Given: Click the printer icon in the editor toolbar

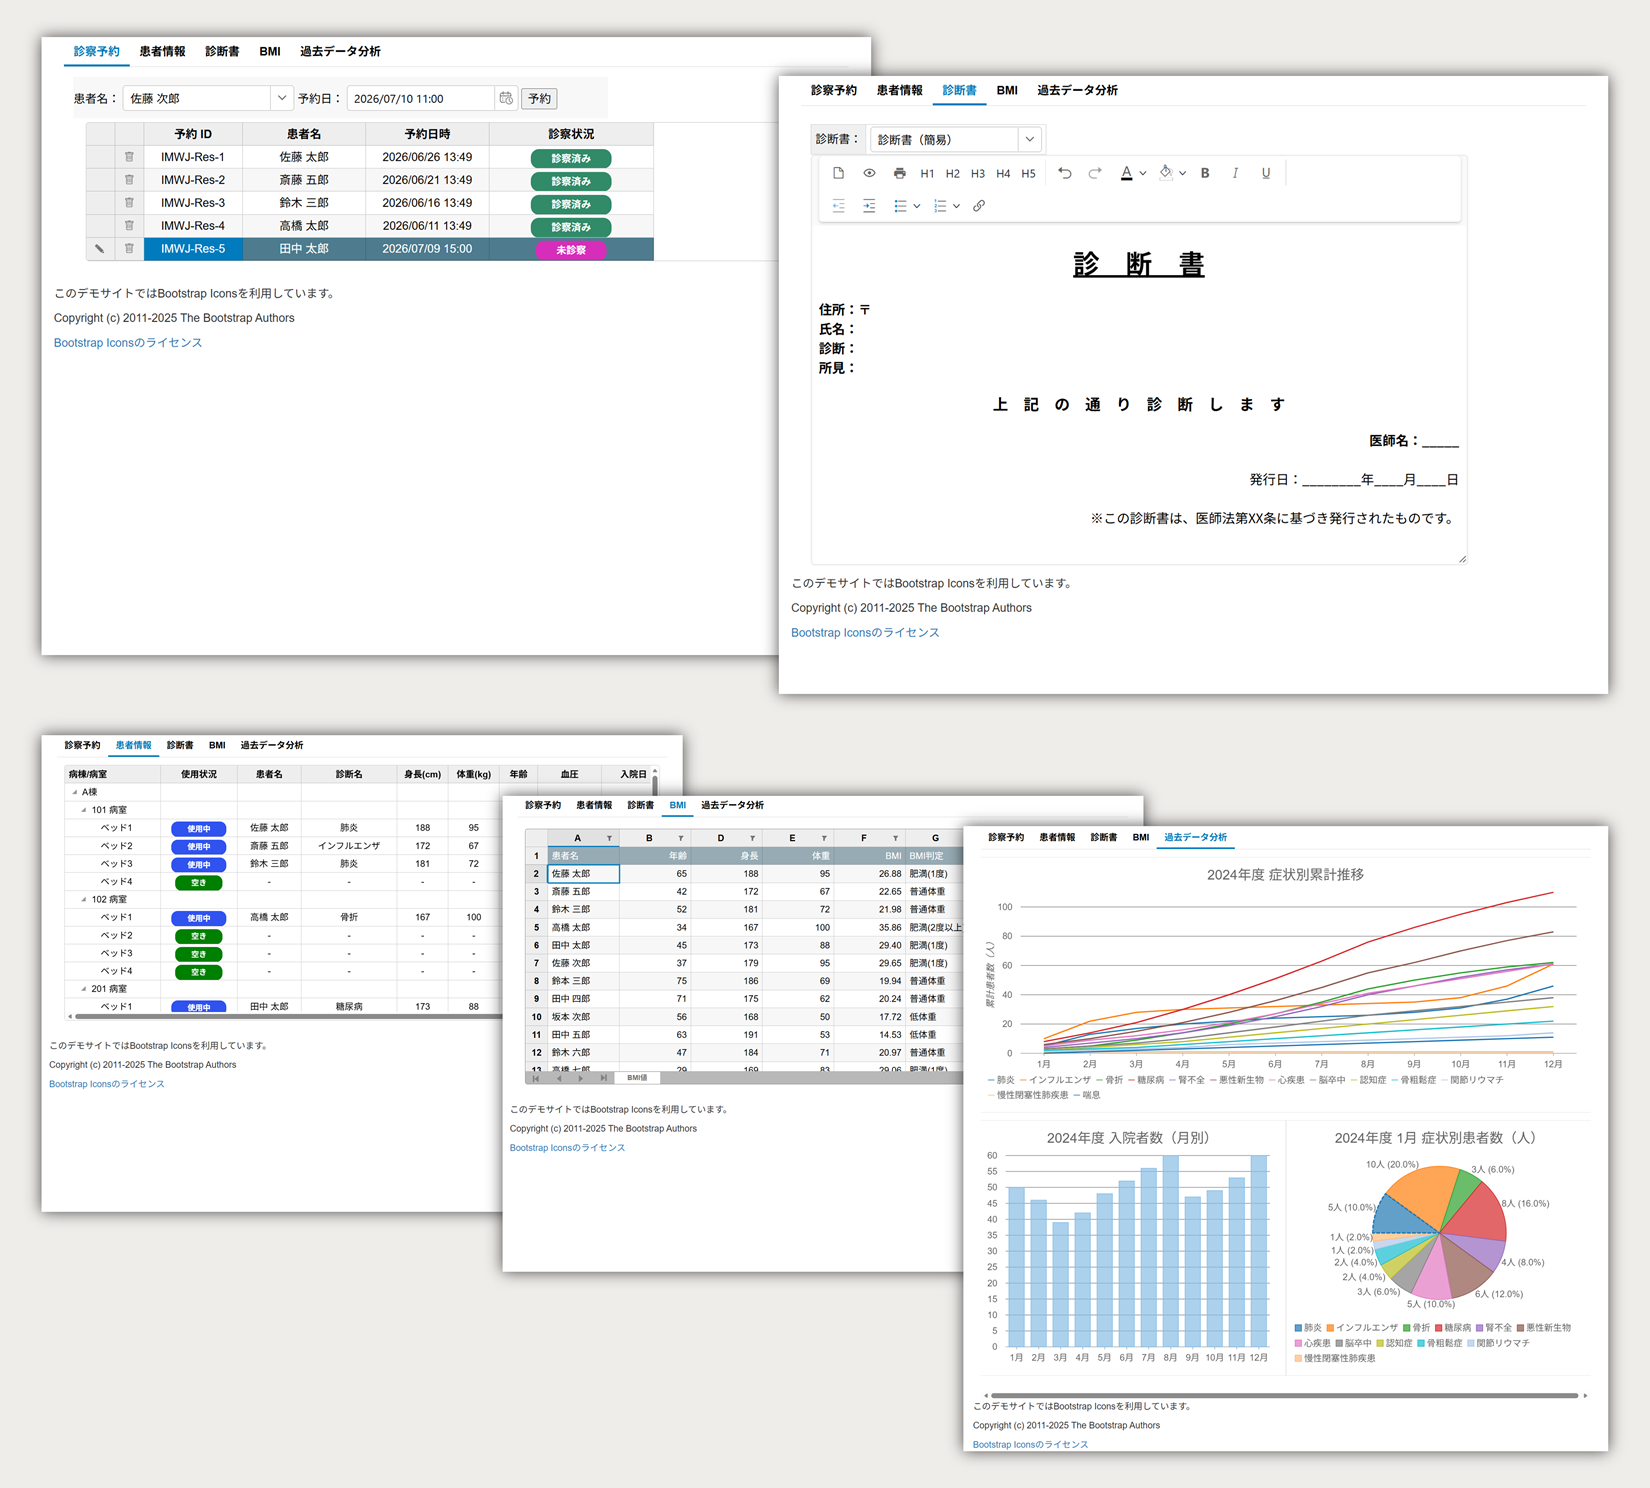Looking at the screenshot, I should click(x=900, y=173).
